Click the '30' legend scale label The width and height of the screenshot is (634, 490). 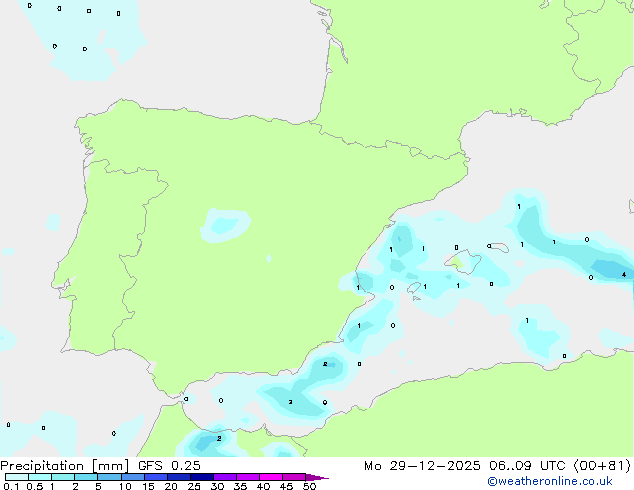tap(217, 486)
